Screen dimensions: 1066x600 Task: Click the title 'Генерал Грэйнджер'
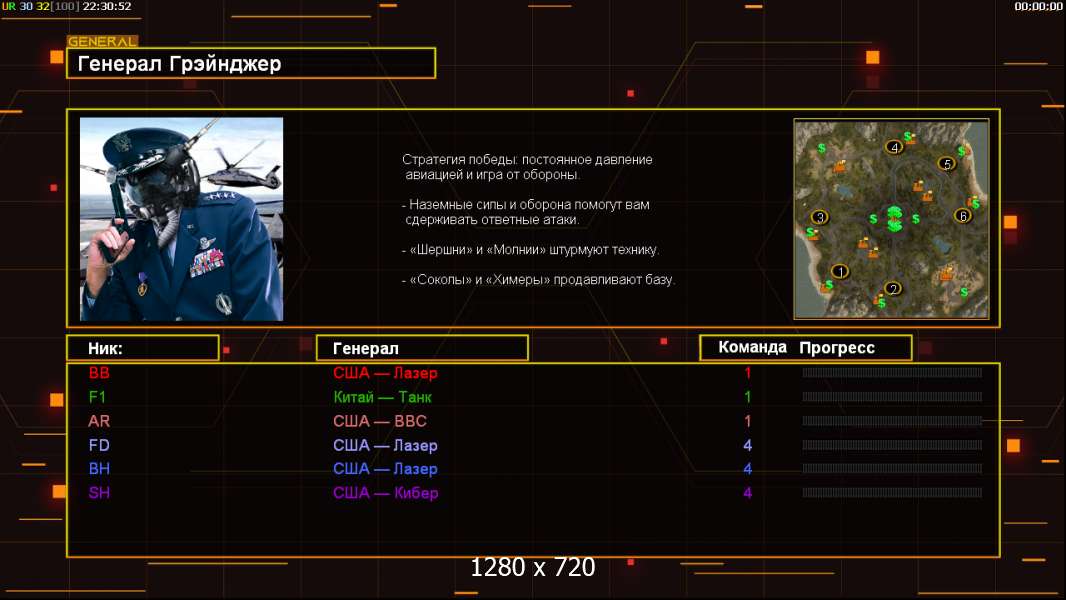[179, 63]
